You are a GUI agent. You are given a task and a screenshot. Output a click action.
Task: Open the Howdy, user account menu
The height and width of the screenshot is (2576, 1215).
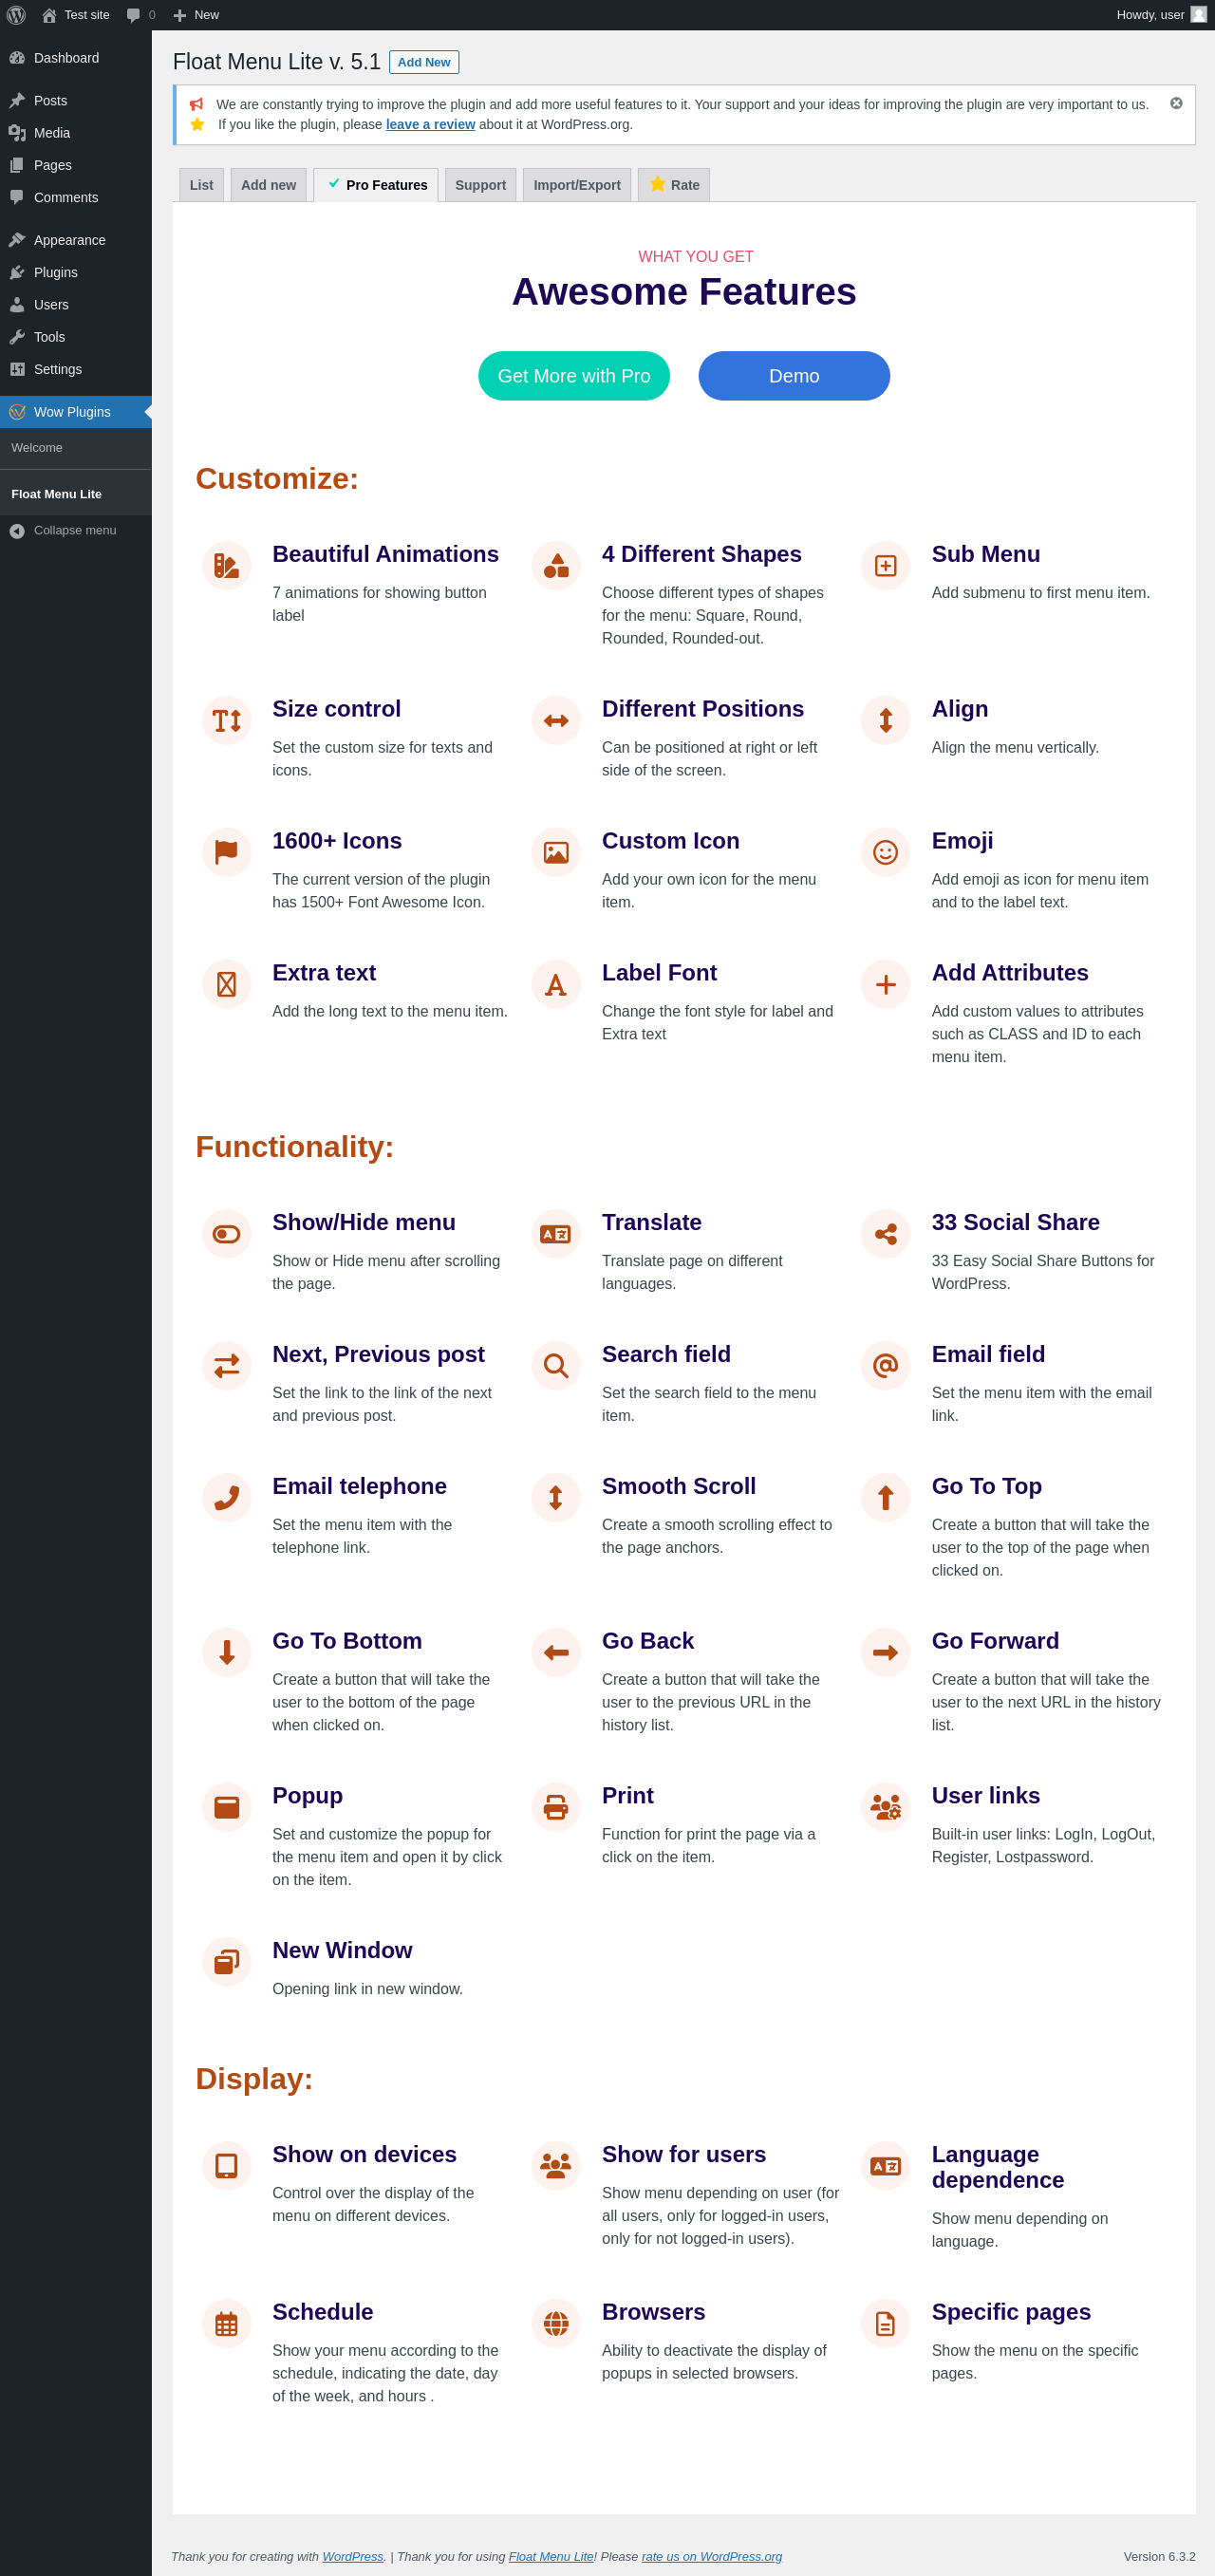(1161, 15)
